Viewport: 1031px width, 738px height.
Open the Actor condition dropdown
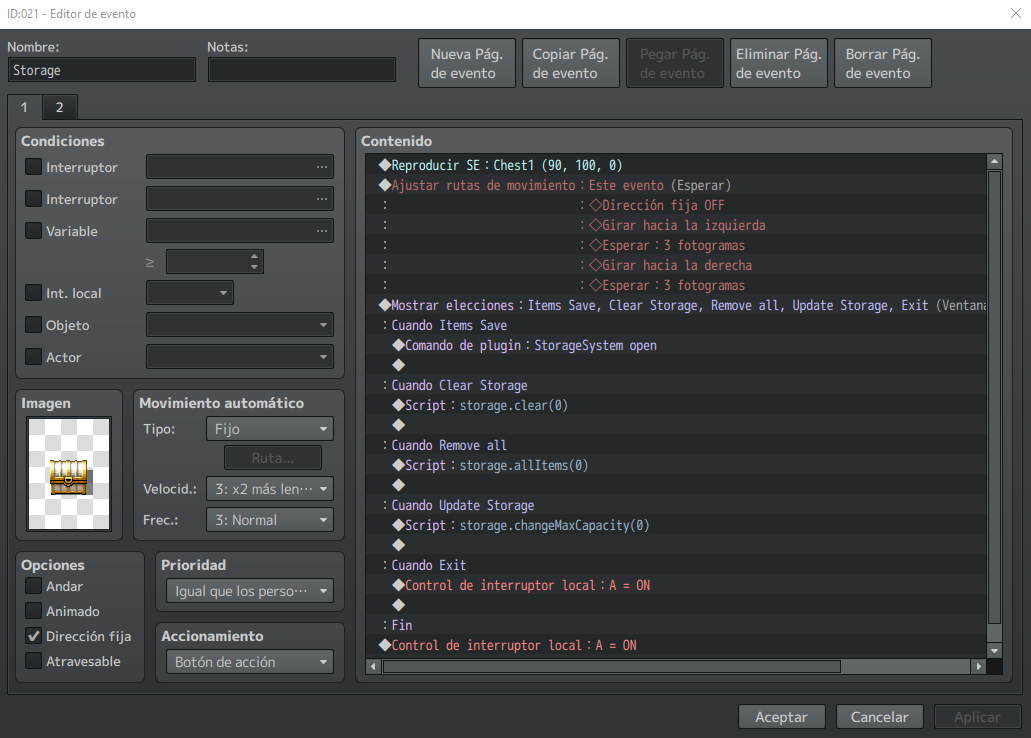click(239, 357)
